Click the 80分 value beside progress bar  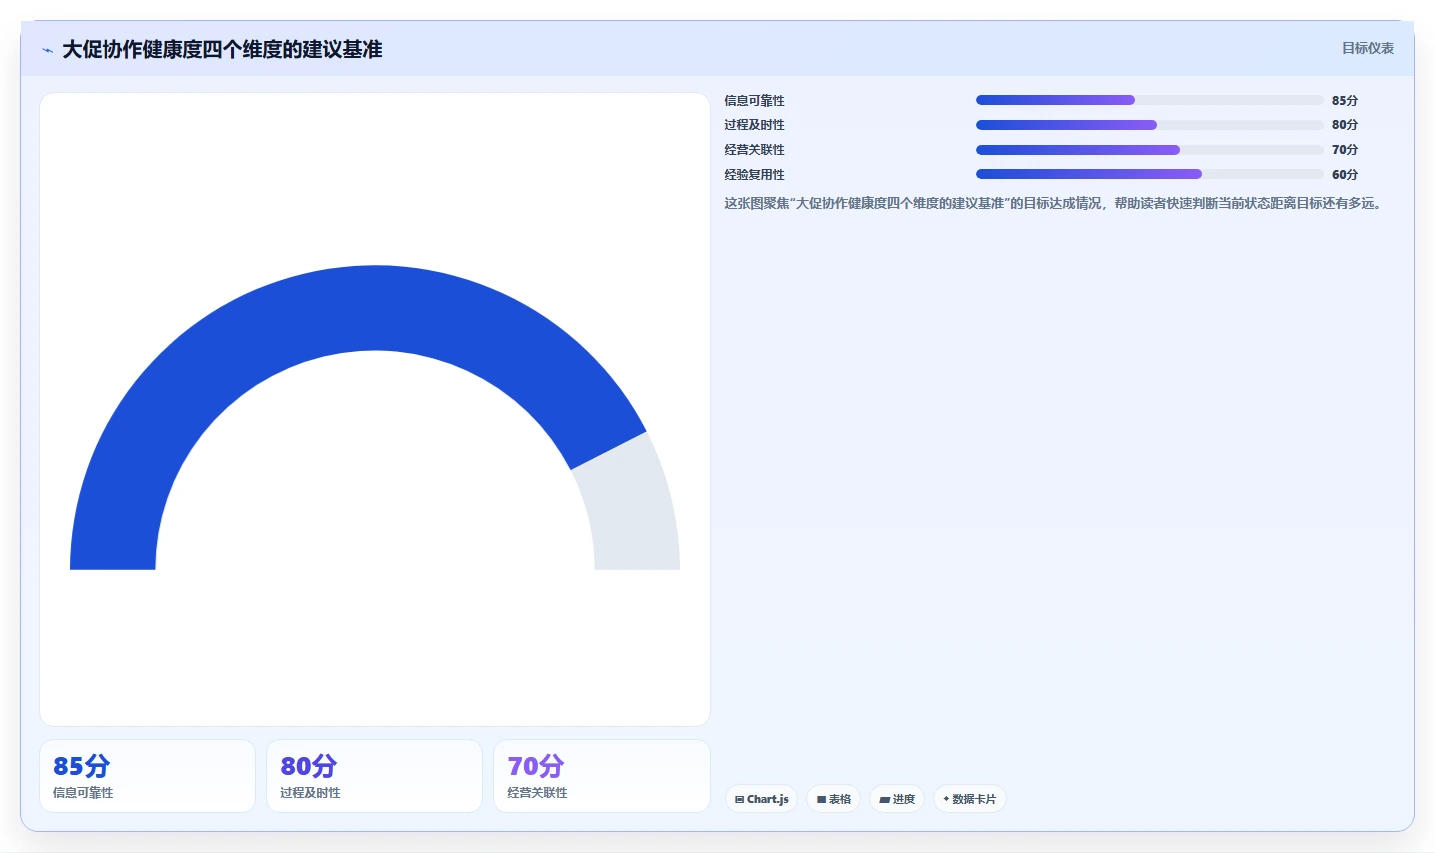tap(1344, 125)
